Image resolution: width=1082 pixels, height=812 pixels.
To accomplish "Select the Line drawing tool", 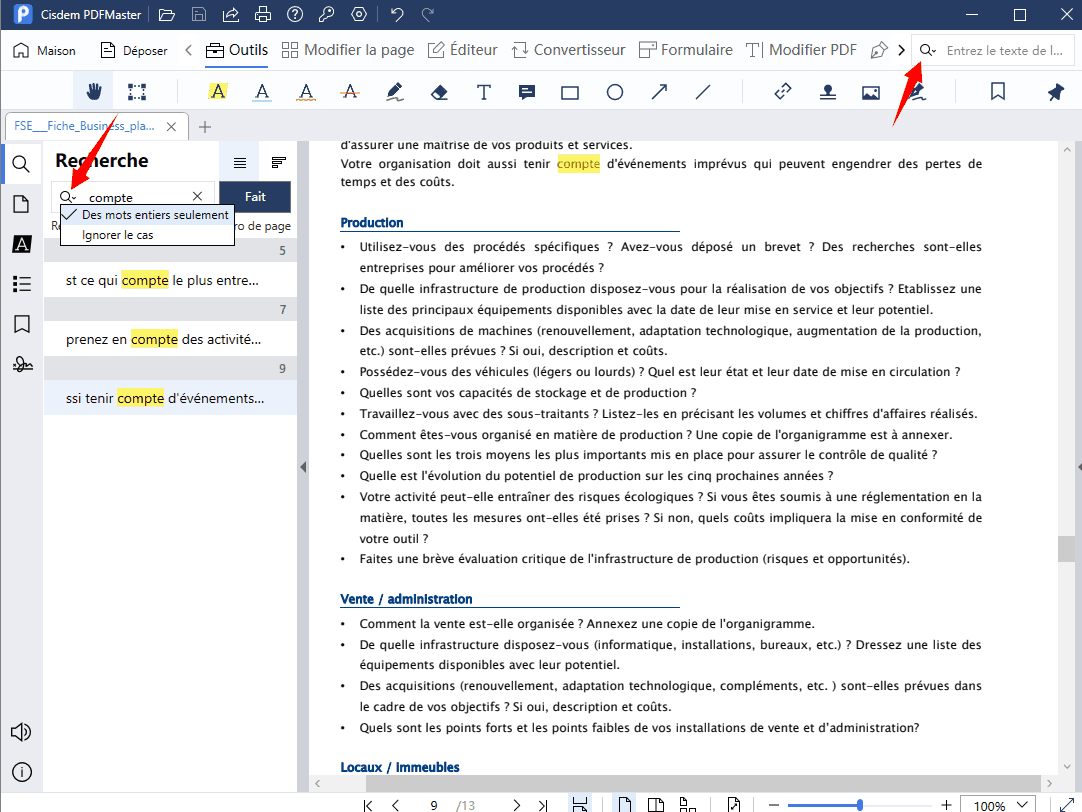I will point(703,91).
